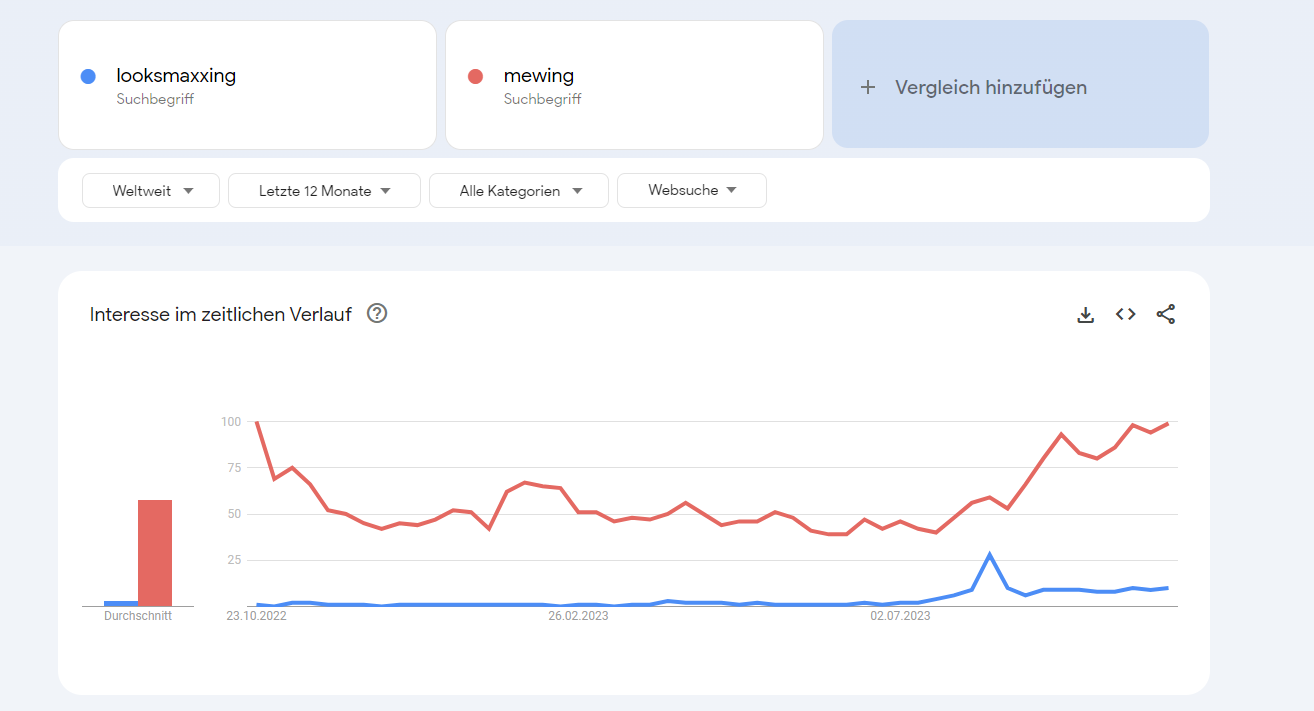Open the Letzte 12 Monate time dropdown
The image size is (1314, 711).
(x=324, y=190)
